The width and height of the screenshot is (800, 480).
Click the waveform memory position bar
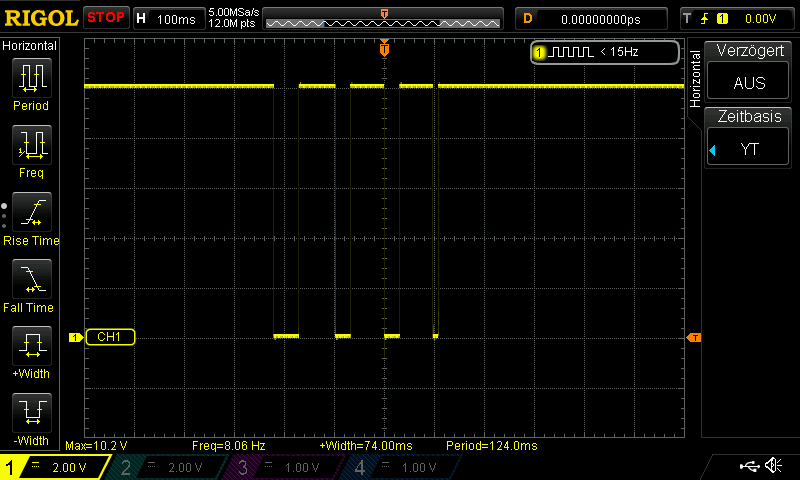[384, 19]
